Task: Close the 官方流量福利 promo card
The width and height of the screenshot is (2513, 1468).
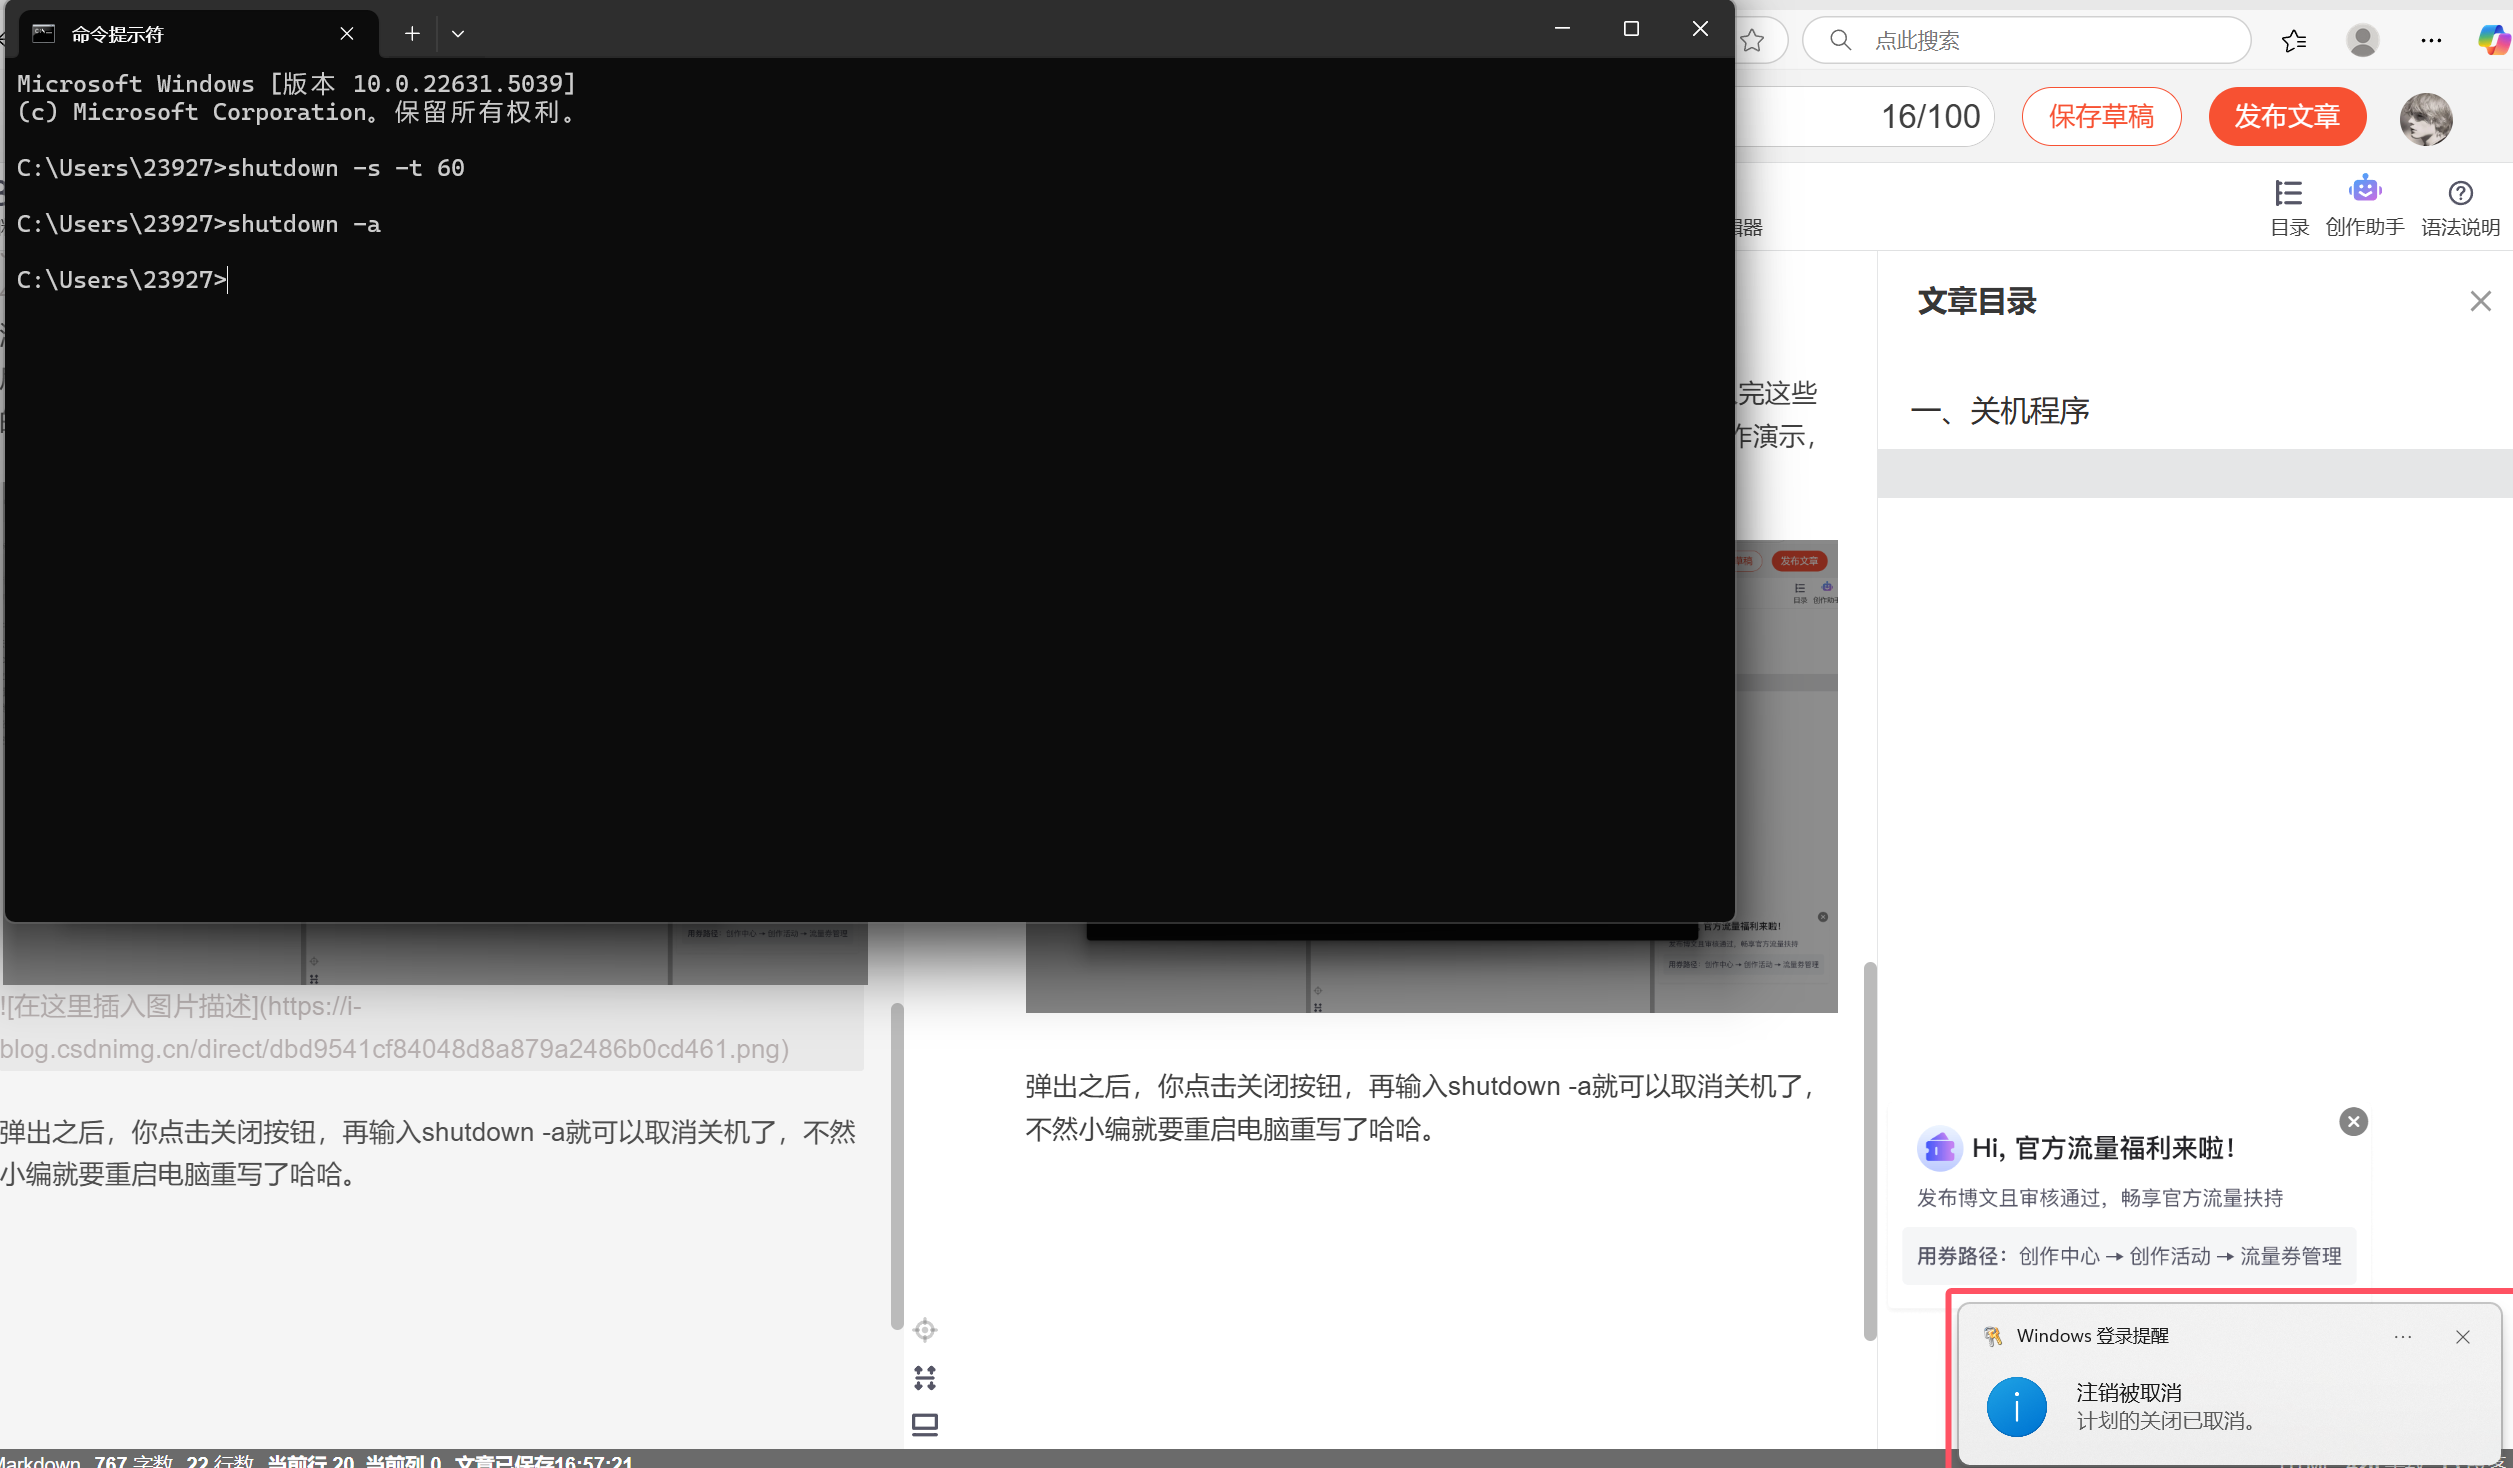Action: tap(2353, 1121)
